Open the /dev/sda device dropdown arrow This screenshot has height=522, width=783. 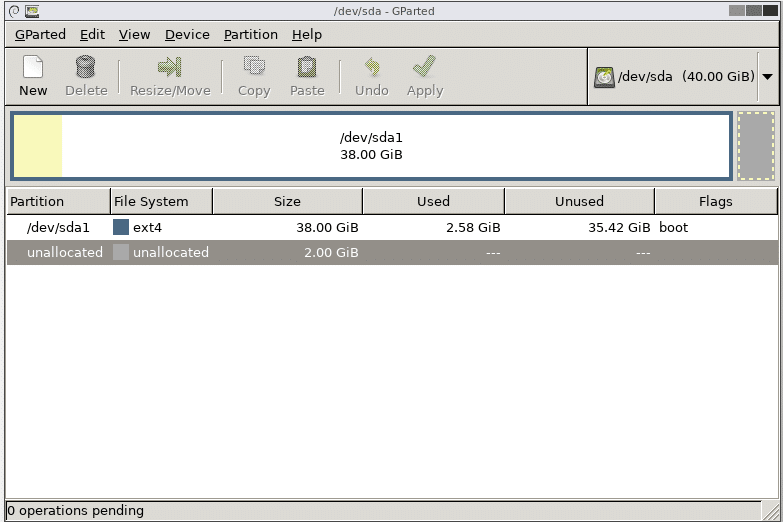(767, 77)
